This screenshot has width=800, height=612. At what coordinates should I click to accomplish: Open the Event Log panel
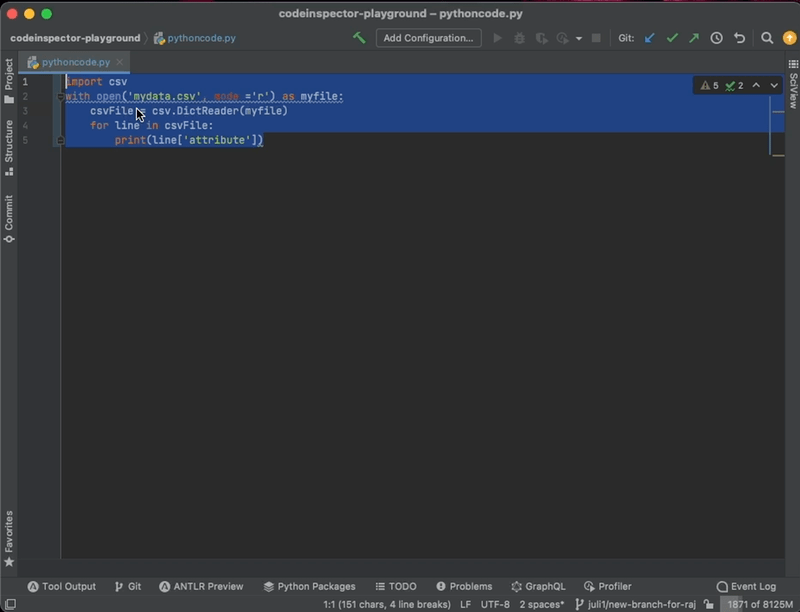(x=746, y=586)
